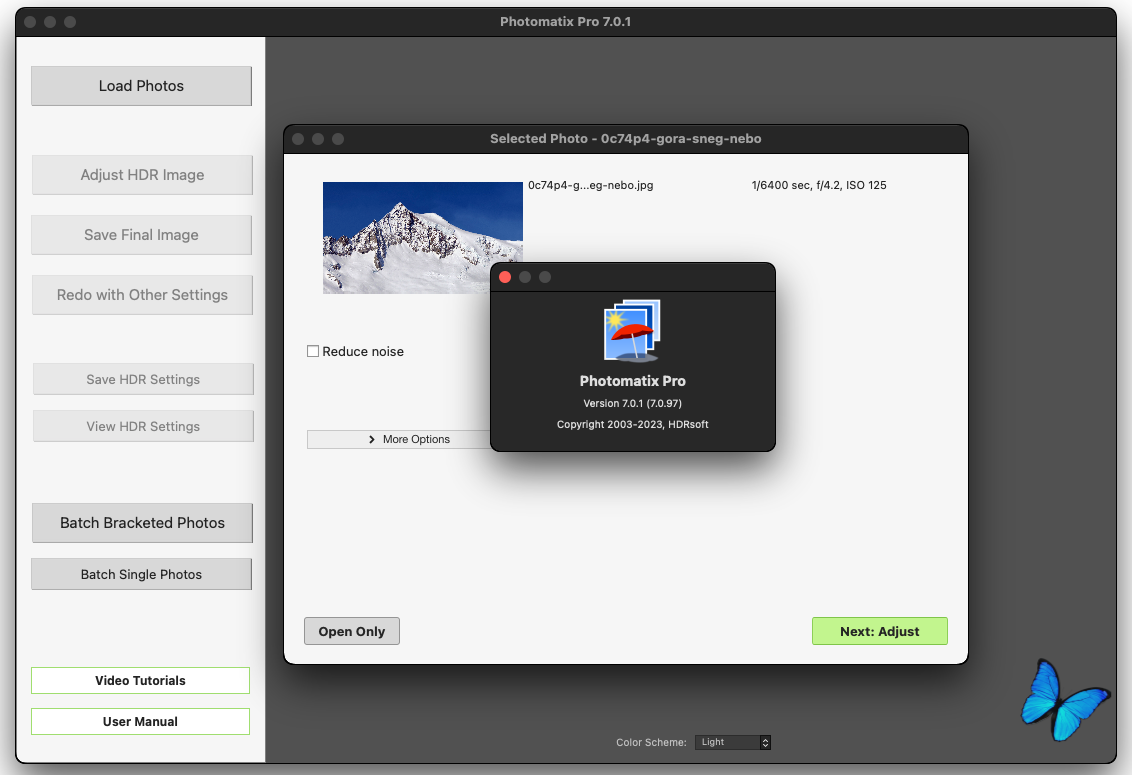Click Adjust HDR Image button
The width and height of the screenshot is (1132, 775).
coord(142,175)
